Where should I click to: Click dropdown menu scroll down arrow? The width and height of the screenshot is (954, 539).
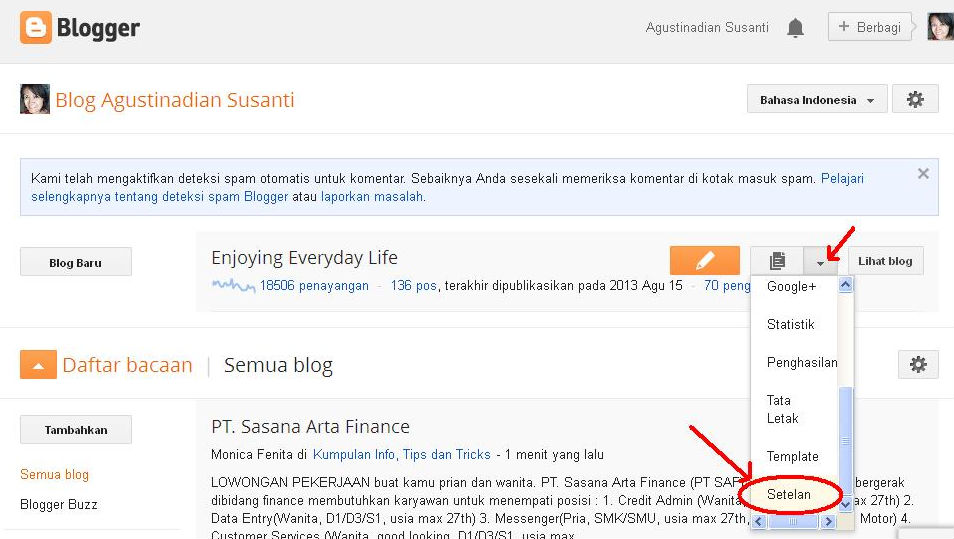coord(846,504)
